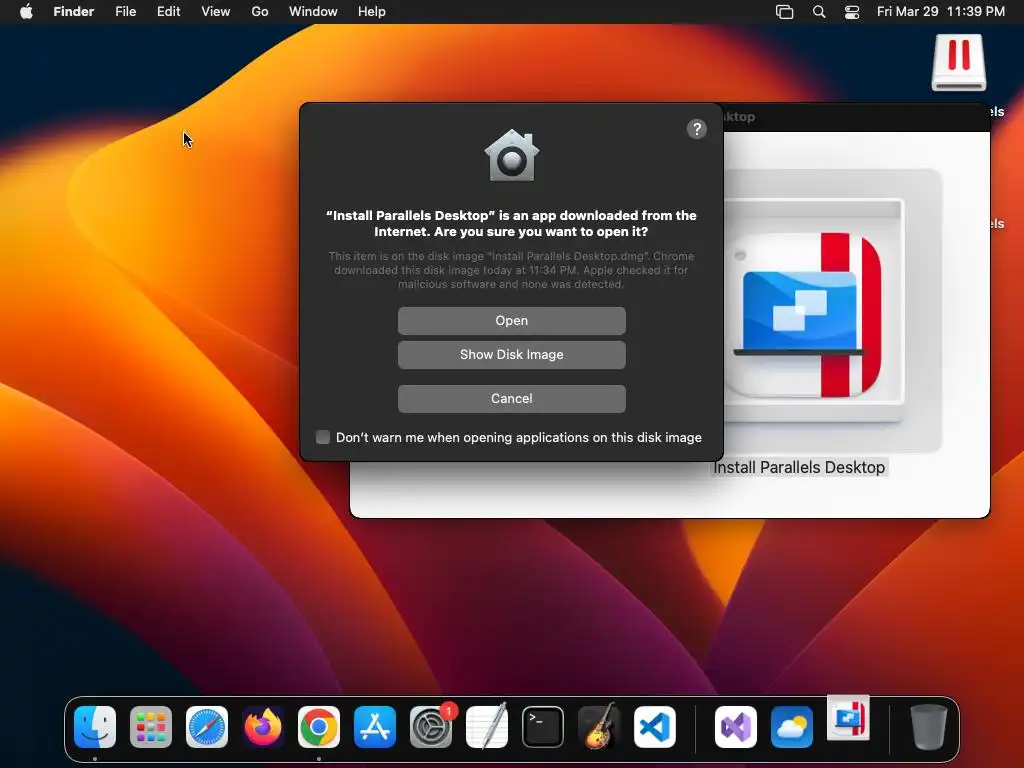Open the Apple menu
The width and height of the screenshot is (1024, 768).
[26, 12]
